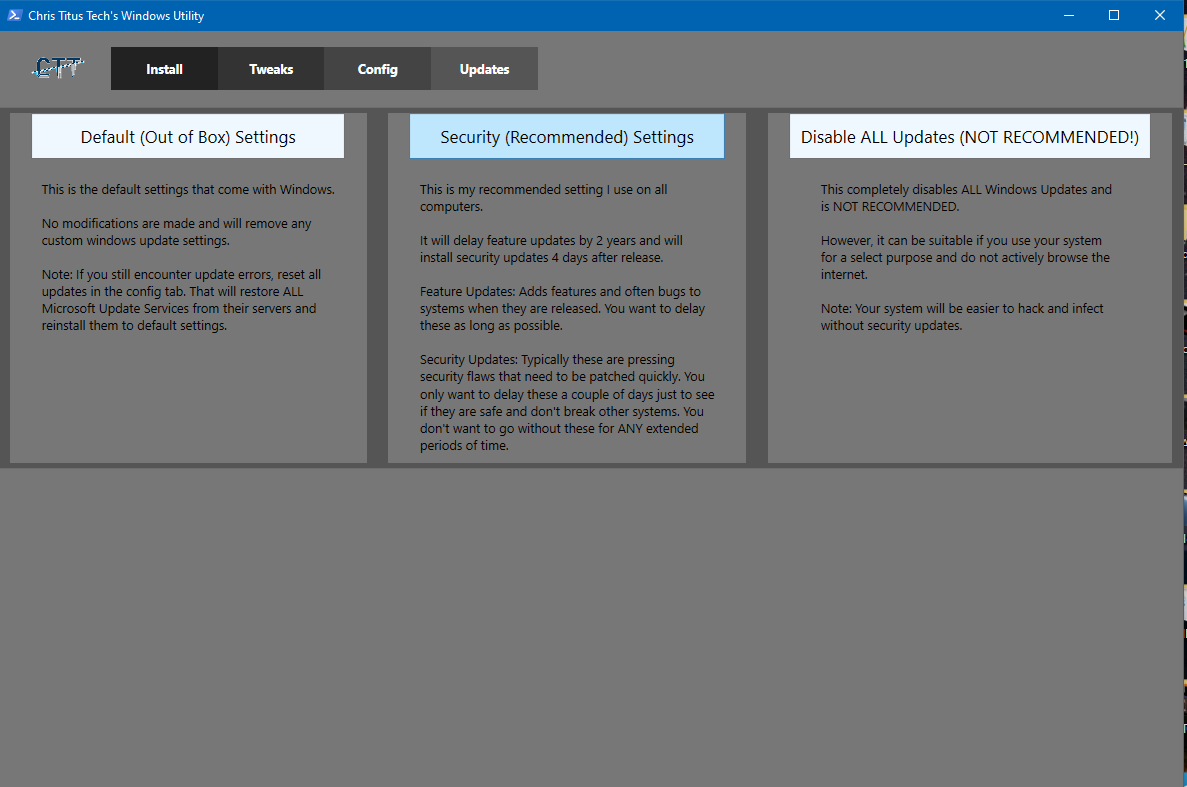The image size is (1187, 787).
Task: Click the PowerShell icon in title bar
Action: pos(14,15)
